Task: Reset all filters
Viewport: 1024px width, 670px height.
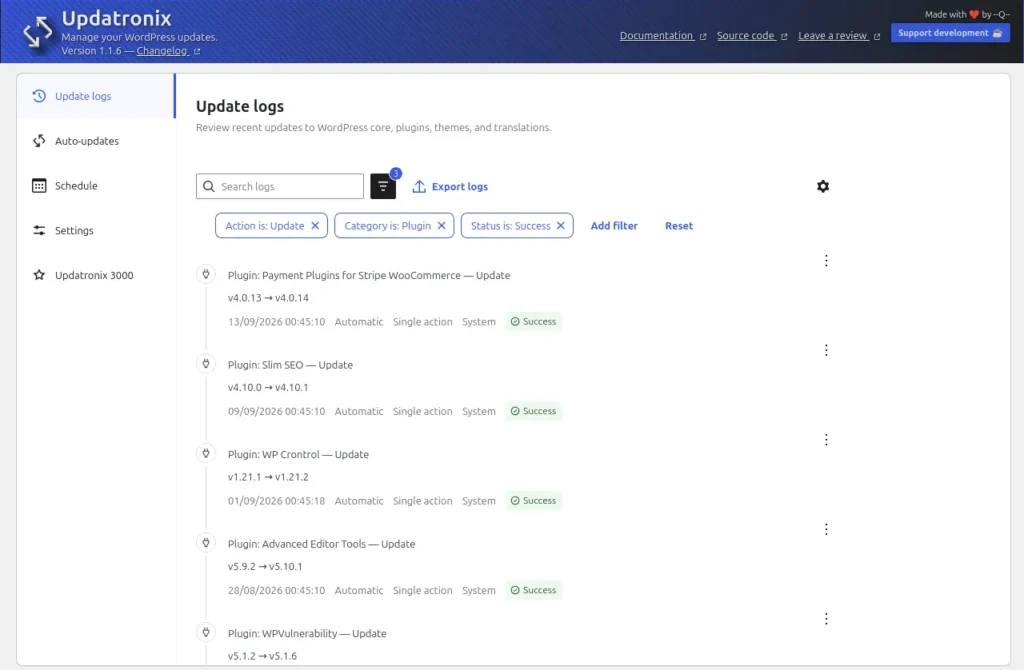Action: click(x=679, y=226)
